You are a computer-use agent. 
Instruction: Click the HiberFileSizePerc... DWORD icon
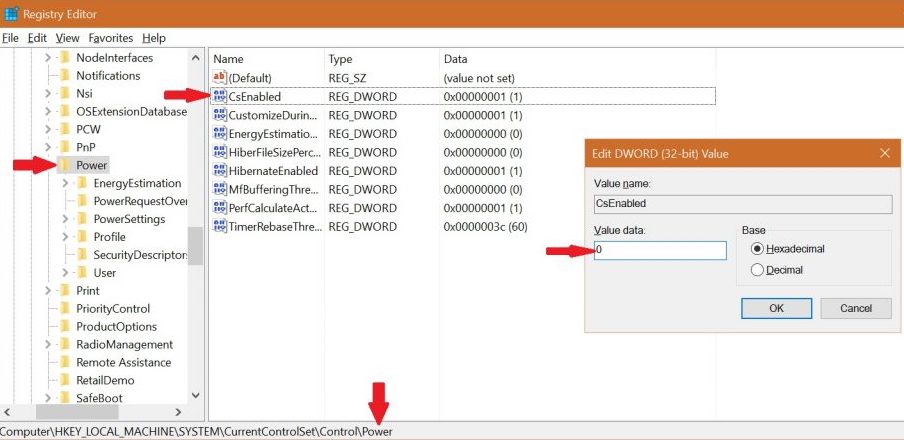[220, 152]
